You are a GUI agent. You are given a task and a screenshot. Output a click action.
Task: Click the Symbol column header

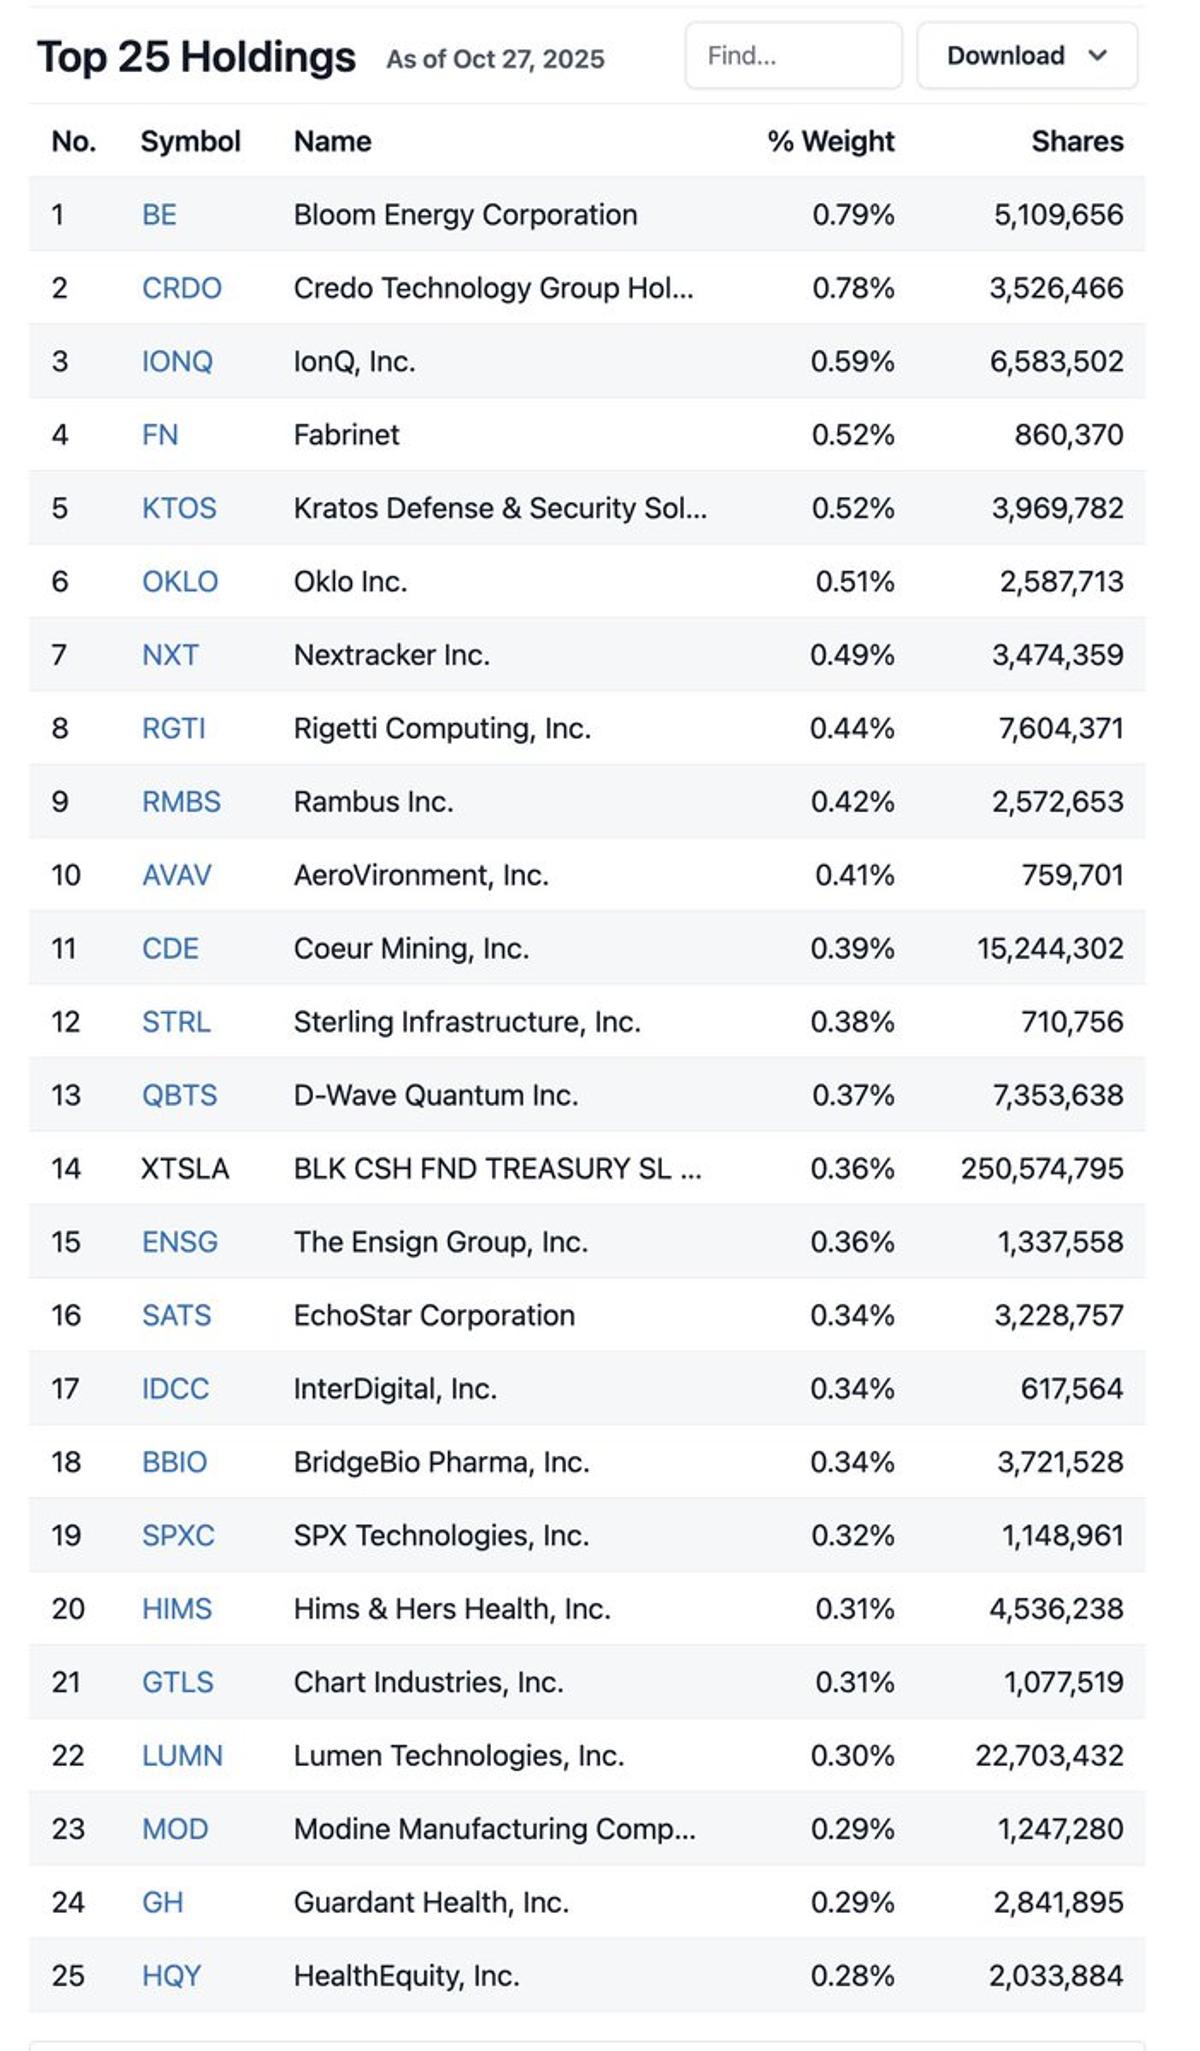(x=189, y=141)
